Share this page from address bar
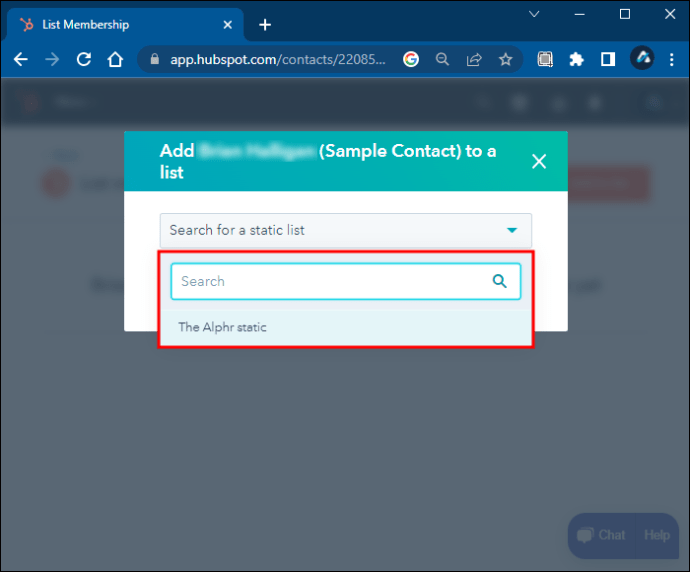Image resolution: width=690 pixels, height=572 pixels. (x=474, y=59)
